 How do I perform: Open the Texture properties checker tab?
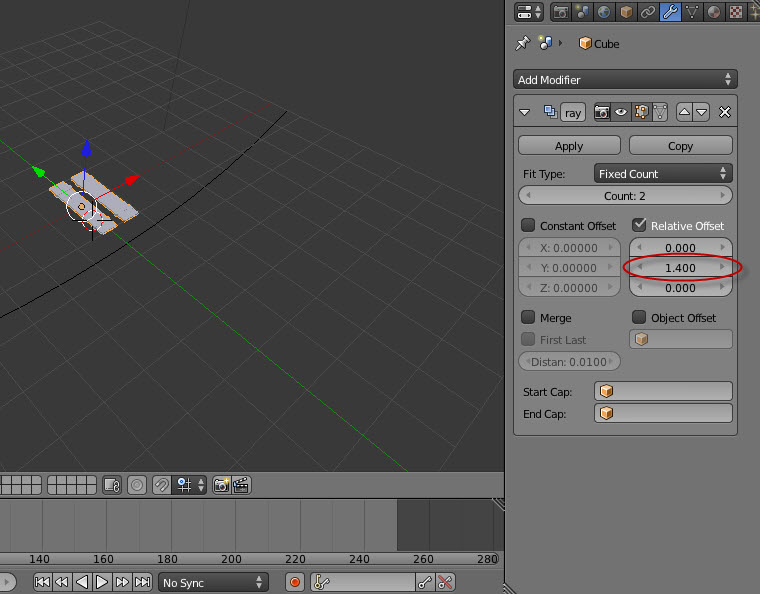(x=736, y=12)
